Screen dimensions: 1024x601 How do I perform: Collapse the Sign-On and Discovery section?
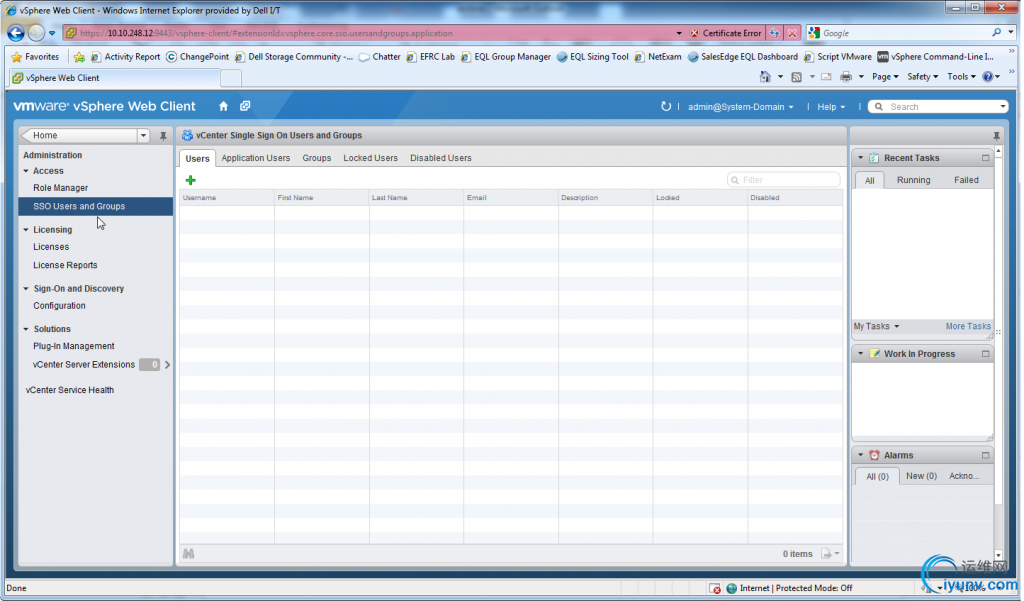(x=26, y=289)
